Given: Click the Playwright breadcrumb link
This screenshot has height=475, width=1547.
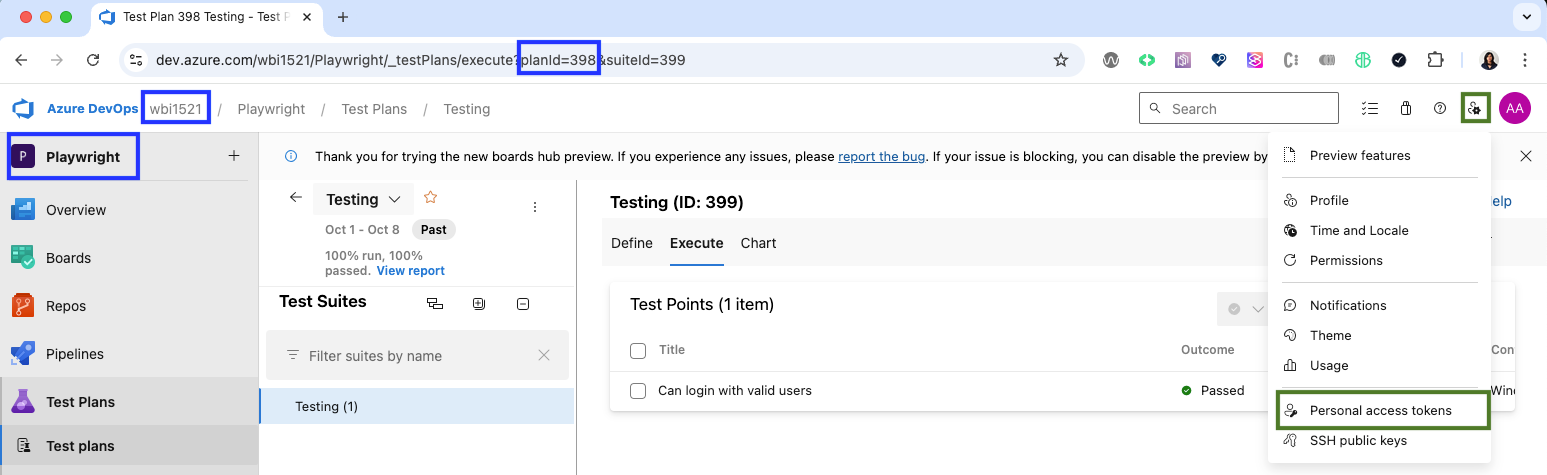Looking at the screenshot, I should [271, 109].
